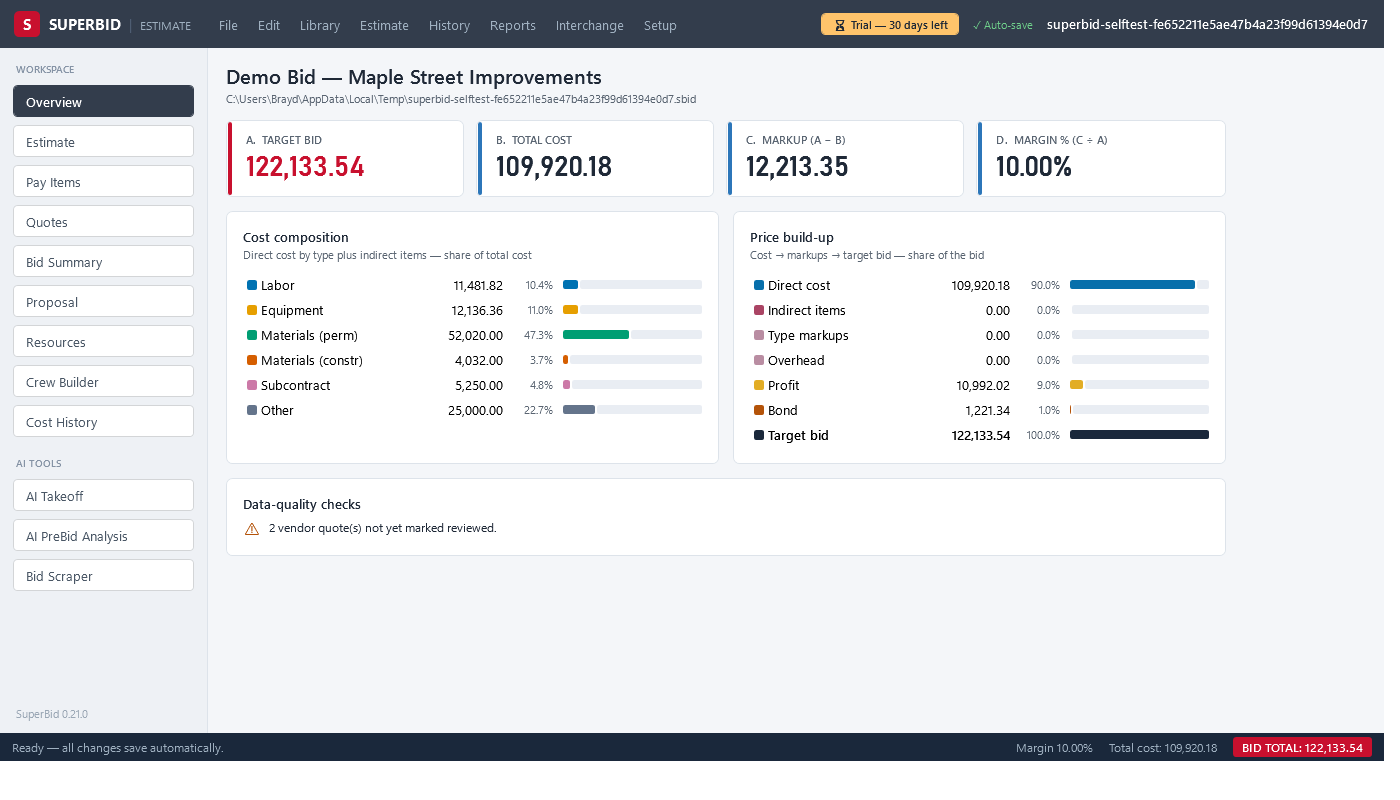1400x800 pixels.
Task: Click the Other color swatch
Action: [x=252, y=410]
